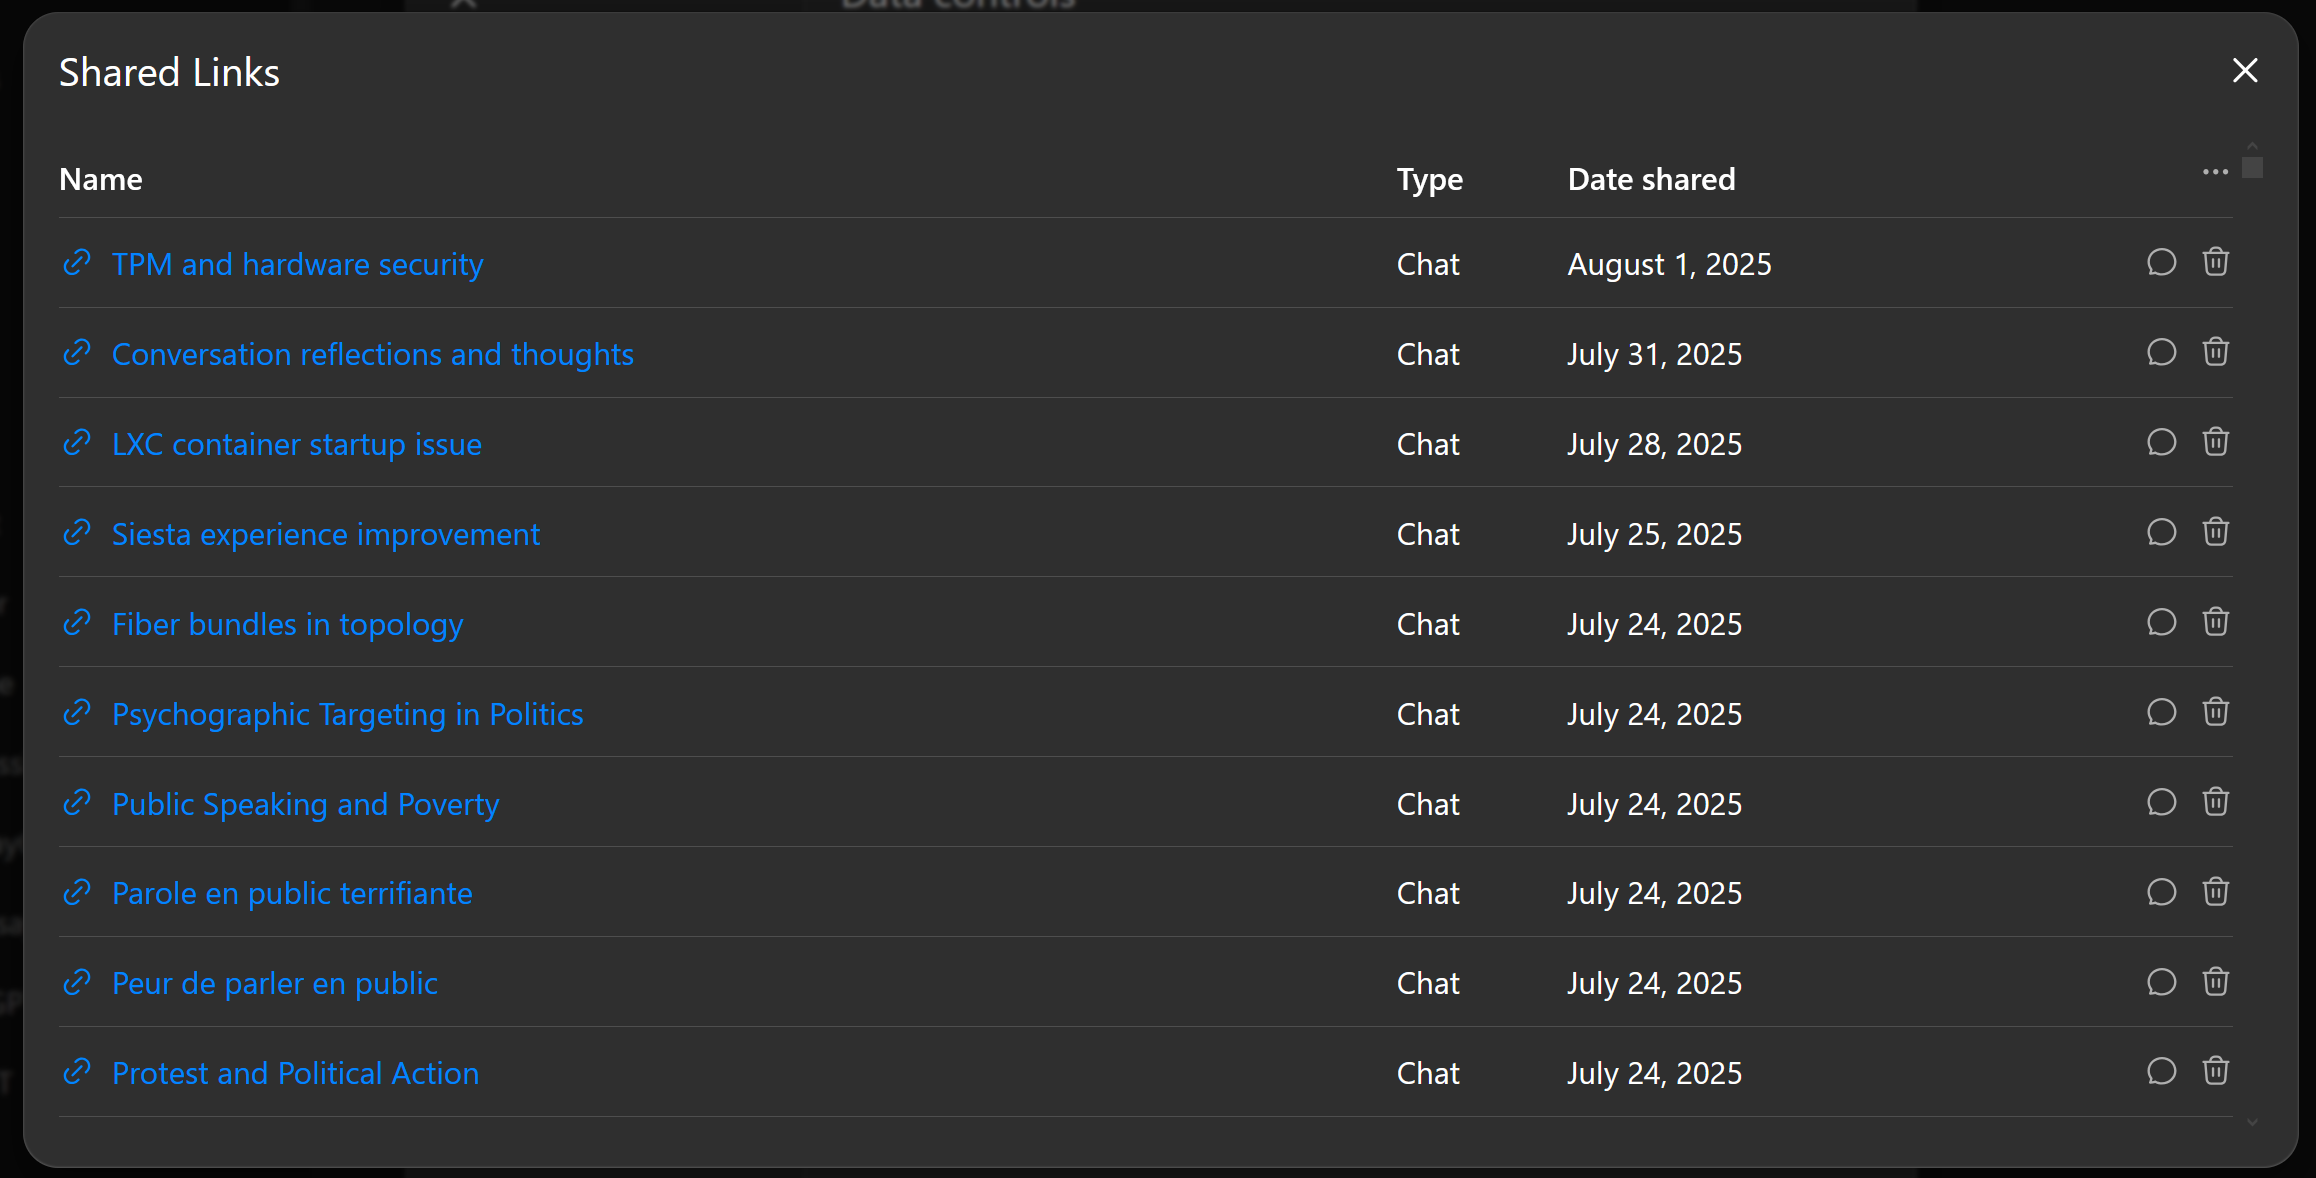View source chat for Protest and Political Action
2316x1178 pixels.
tap(2161, 1071)
